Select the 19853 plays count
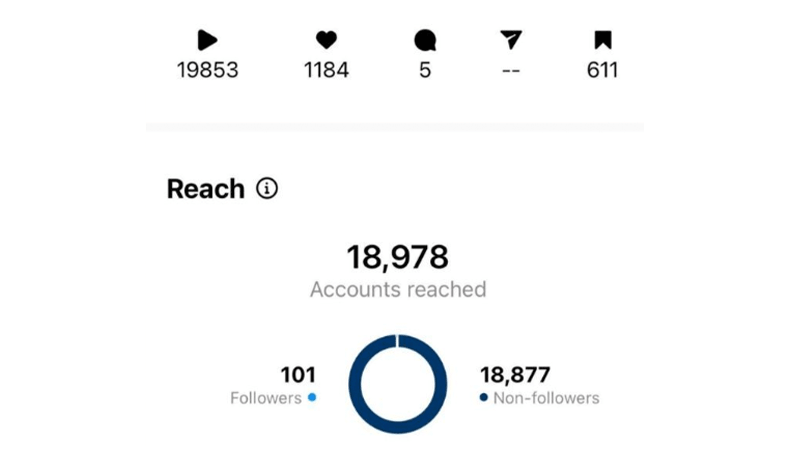This screenshot has height=450, width=800. click(207, 70)
